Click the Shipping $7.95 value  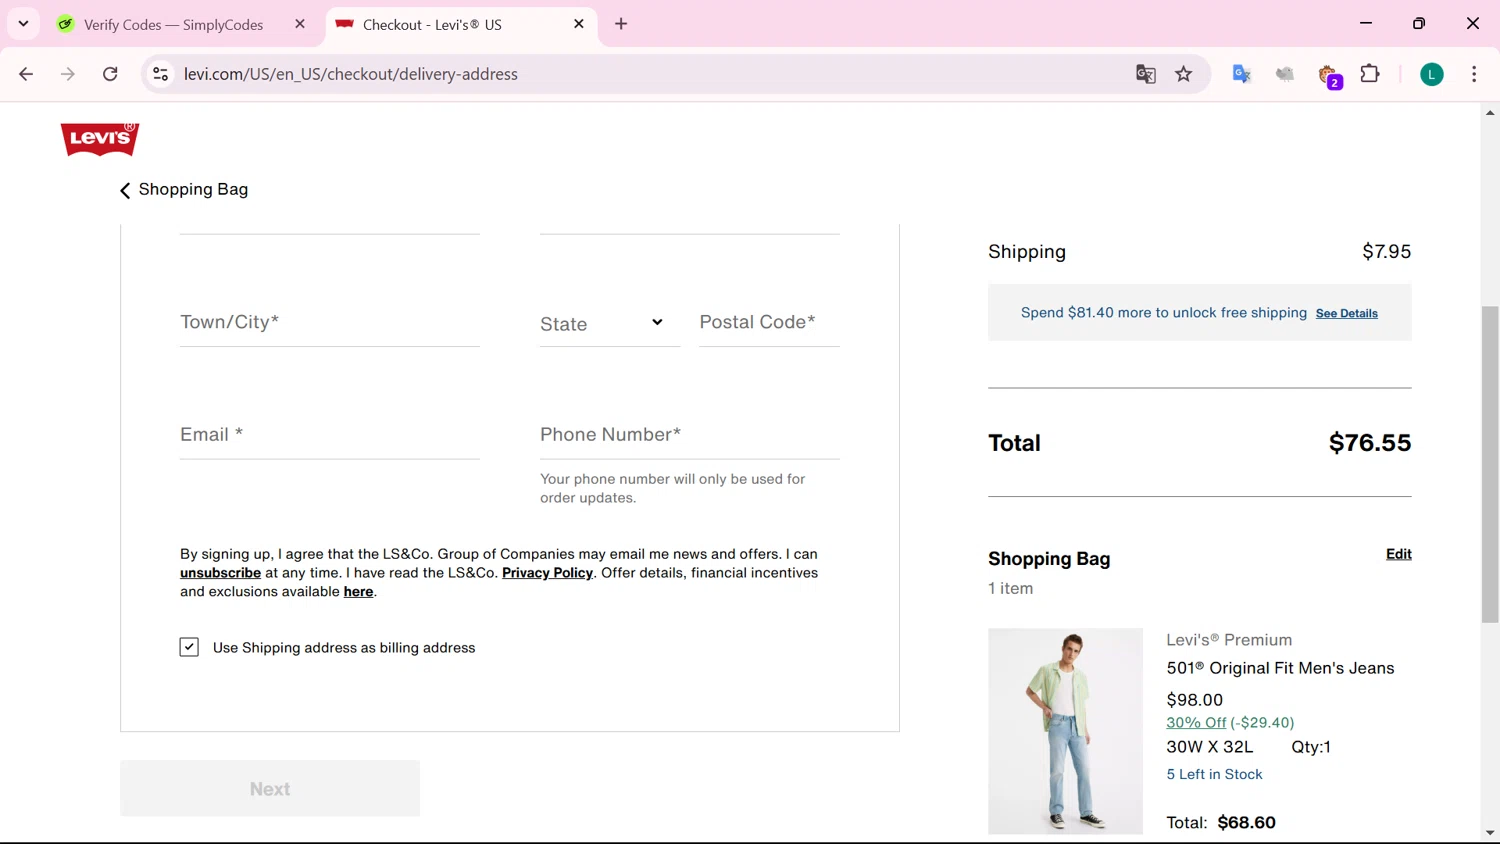pos(1386,252)
